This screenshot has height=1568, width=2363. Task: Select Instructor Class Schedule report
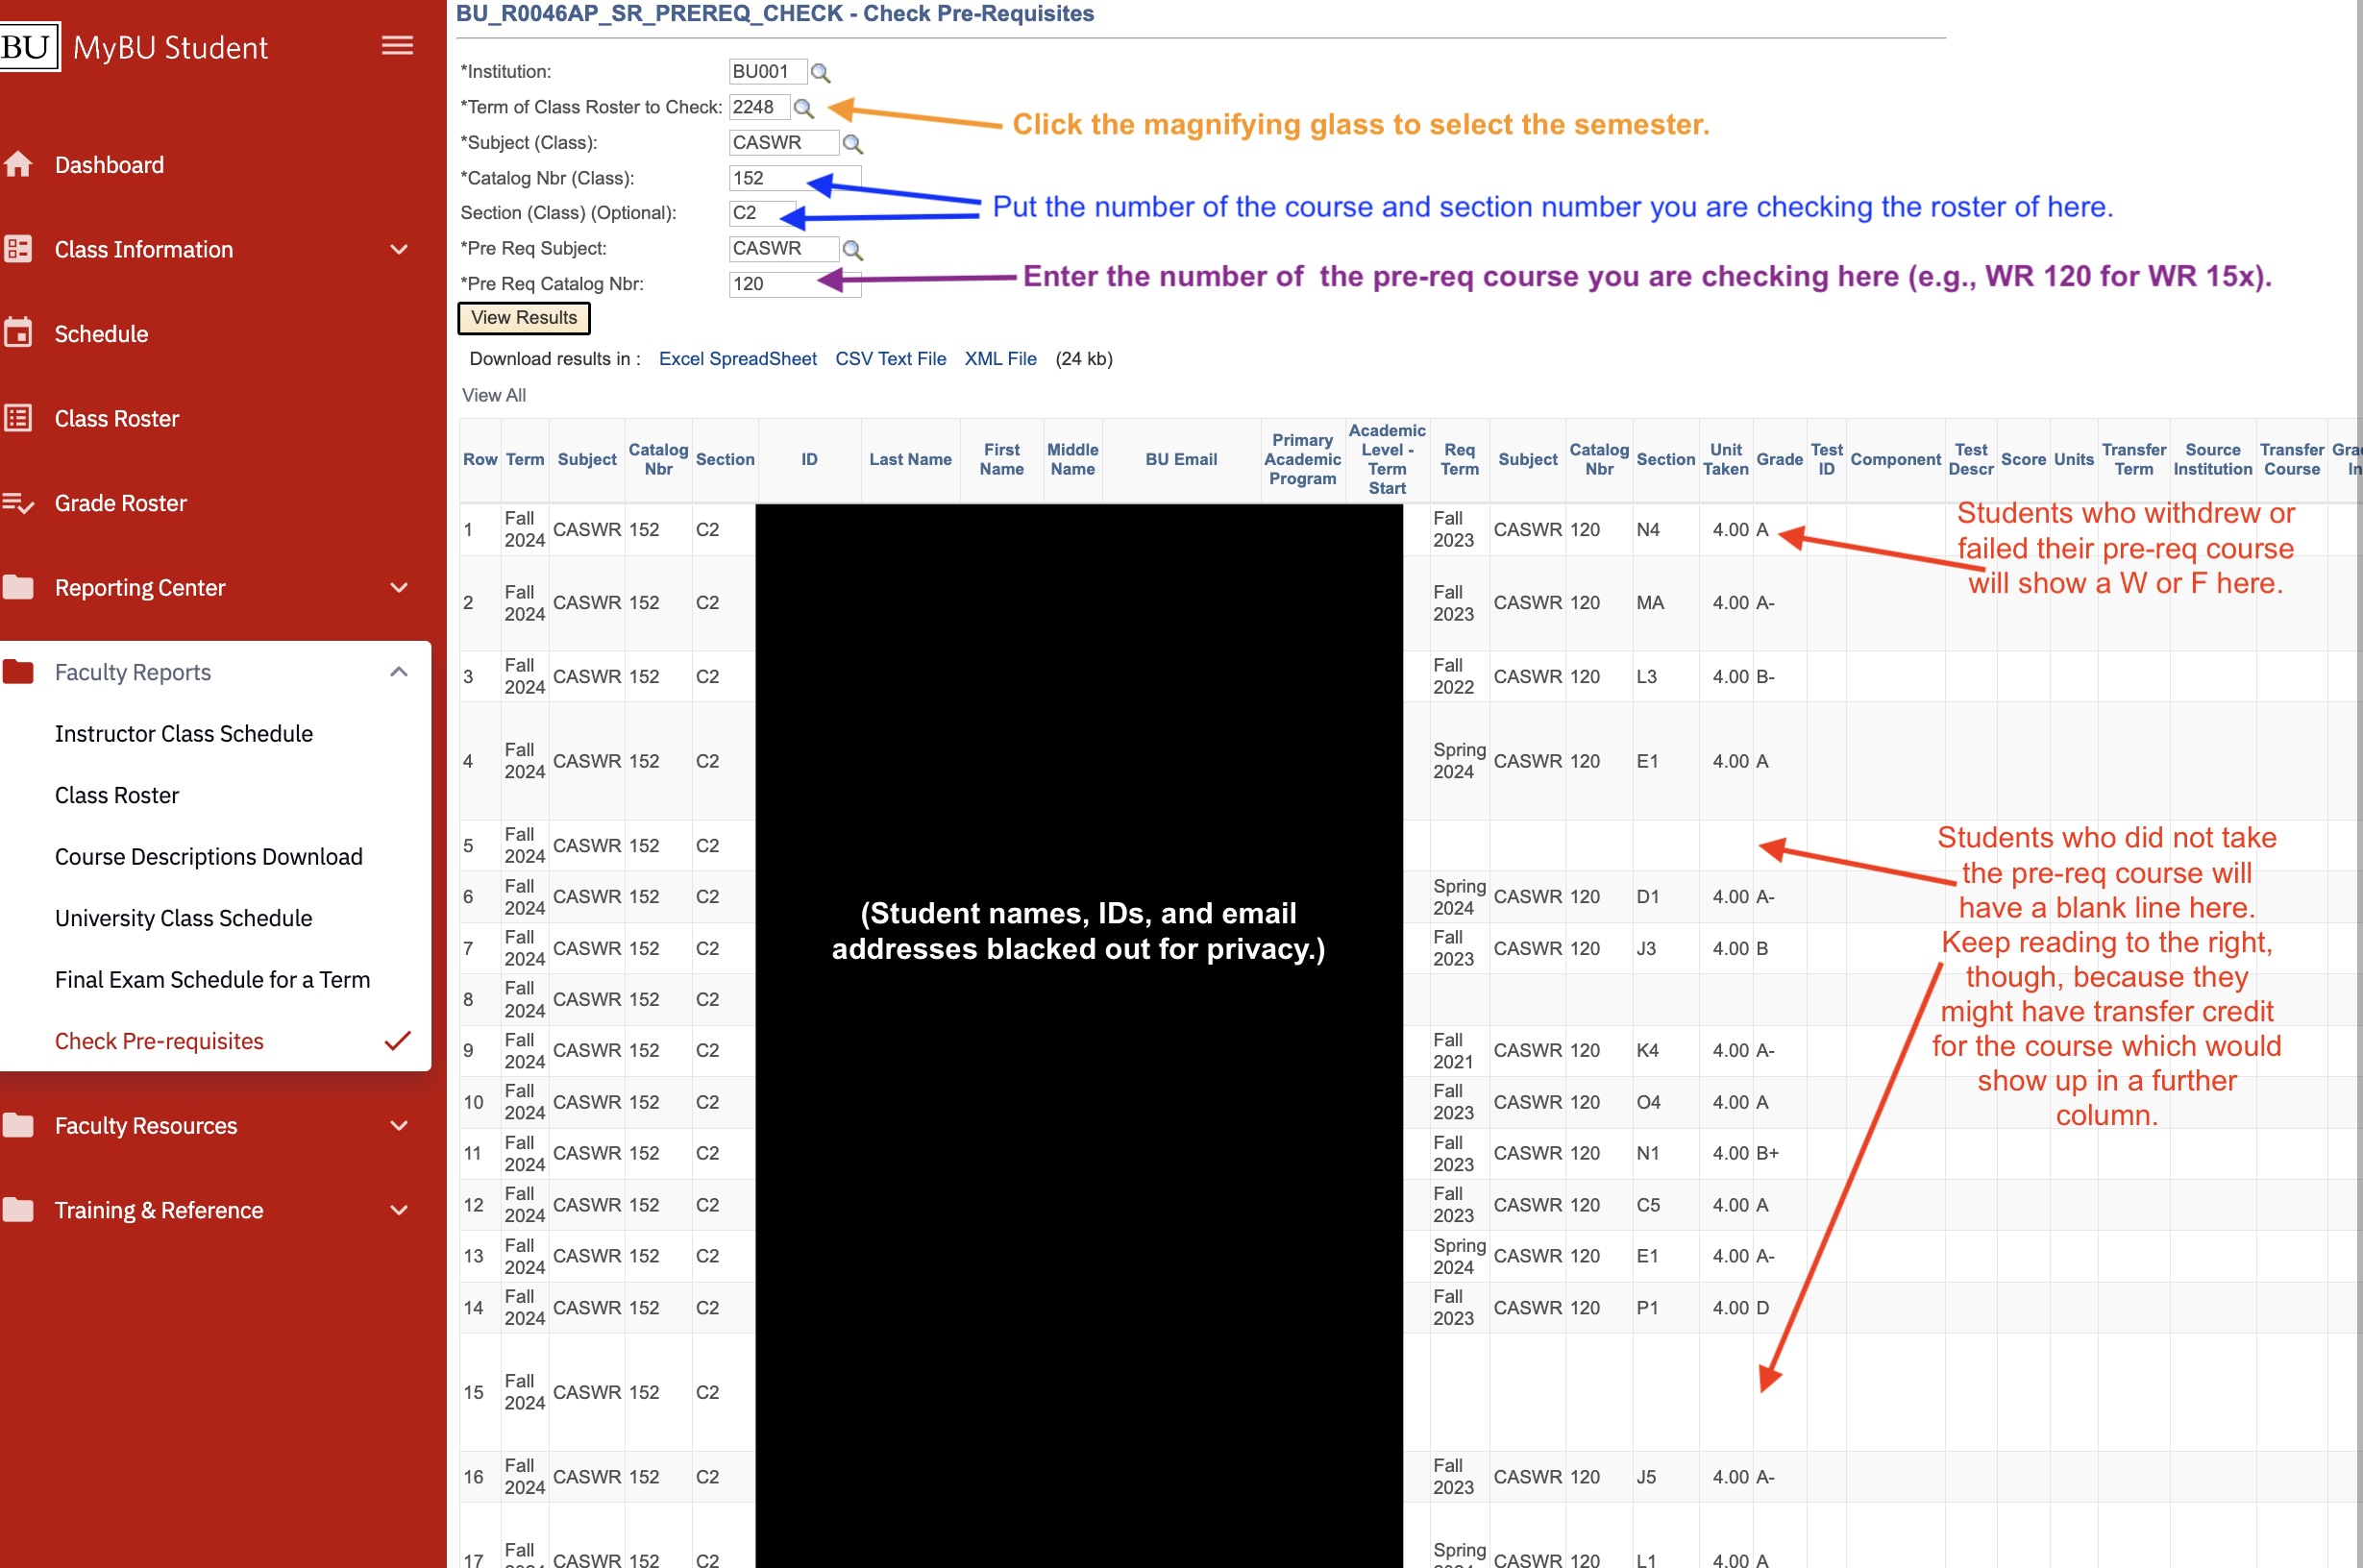tap(184, 733)
